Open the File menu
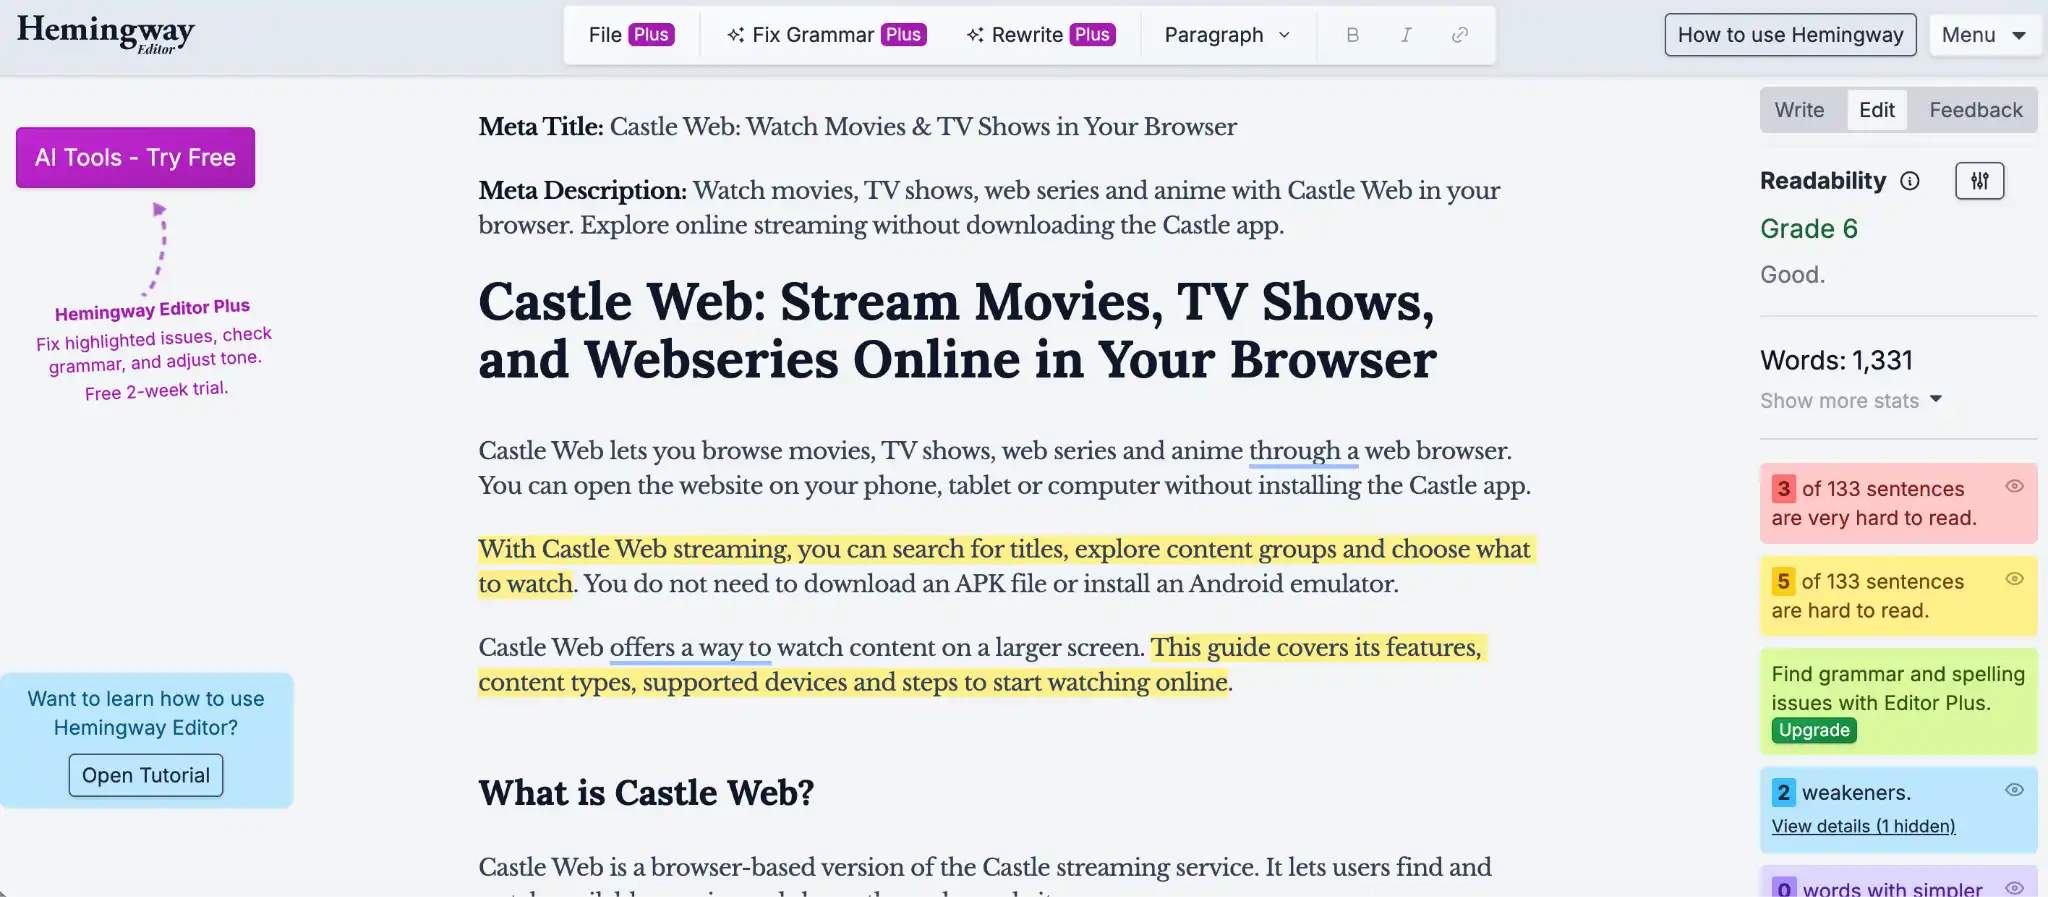Viewport: 2048px width, 897px height. pos(631,35)
